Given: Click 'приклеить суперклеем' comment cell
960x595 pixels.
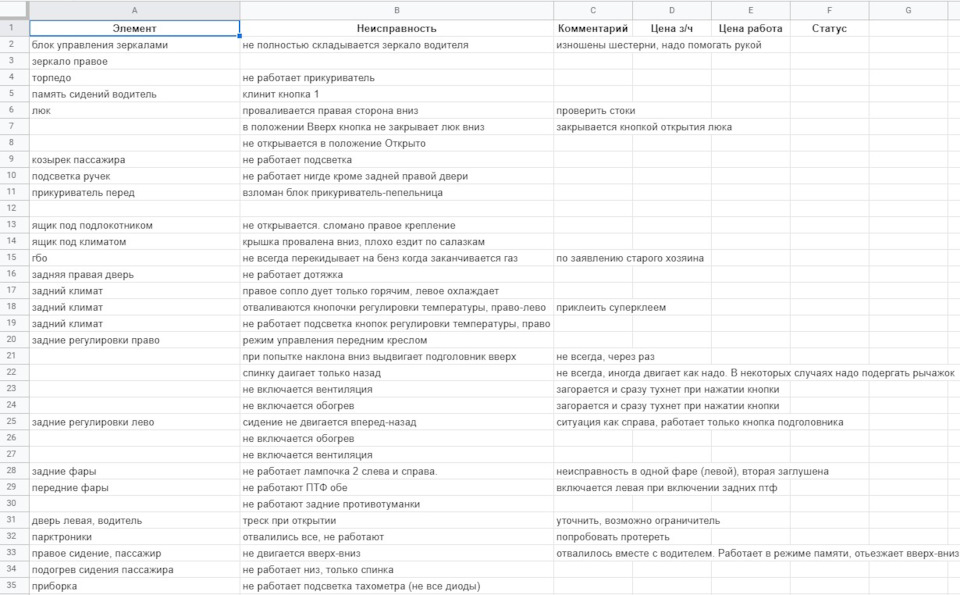Looking at the screenshot, I should [611, 307].
